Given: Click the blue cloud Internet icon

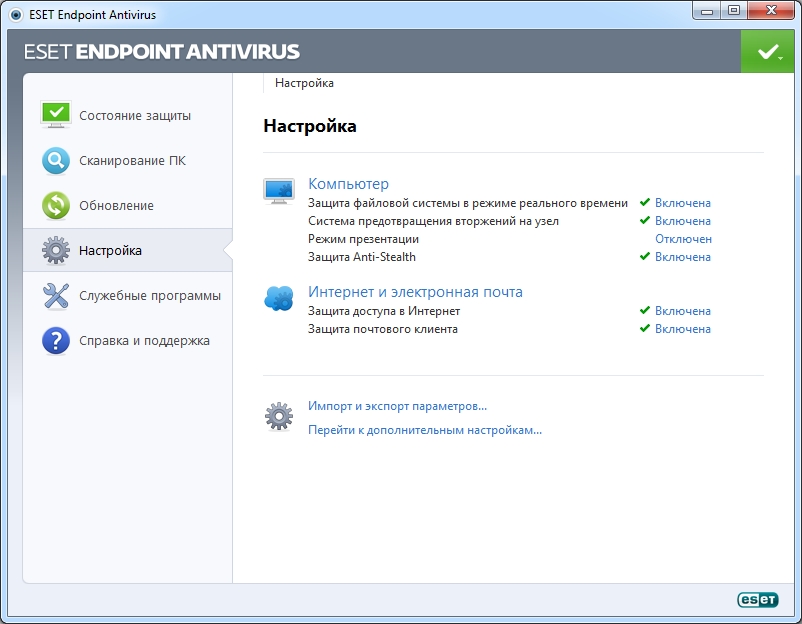Looking at the screenshot, I should click(x=279, y=298).
